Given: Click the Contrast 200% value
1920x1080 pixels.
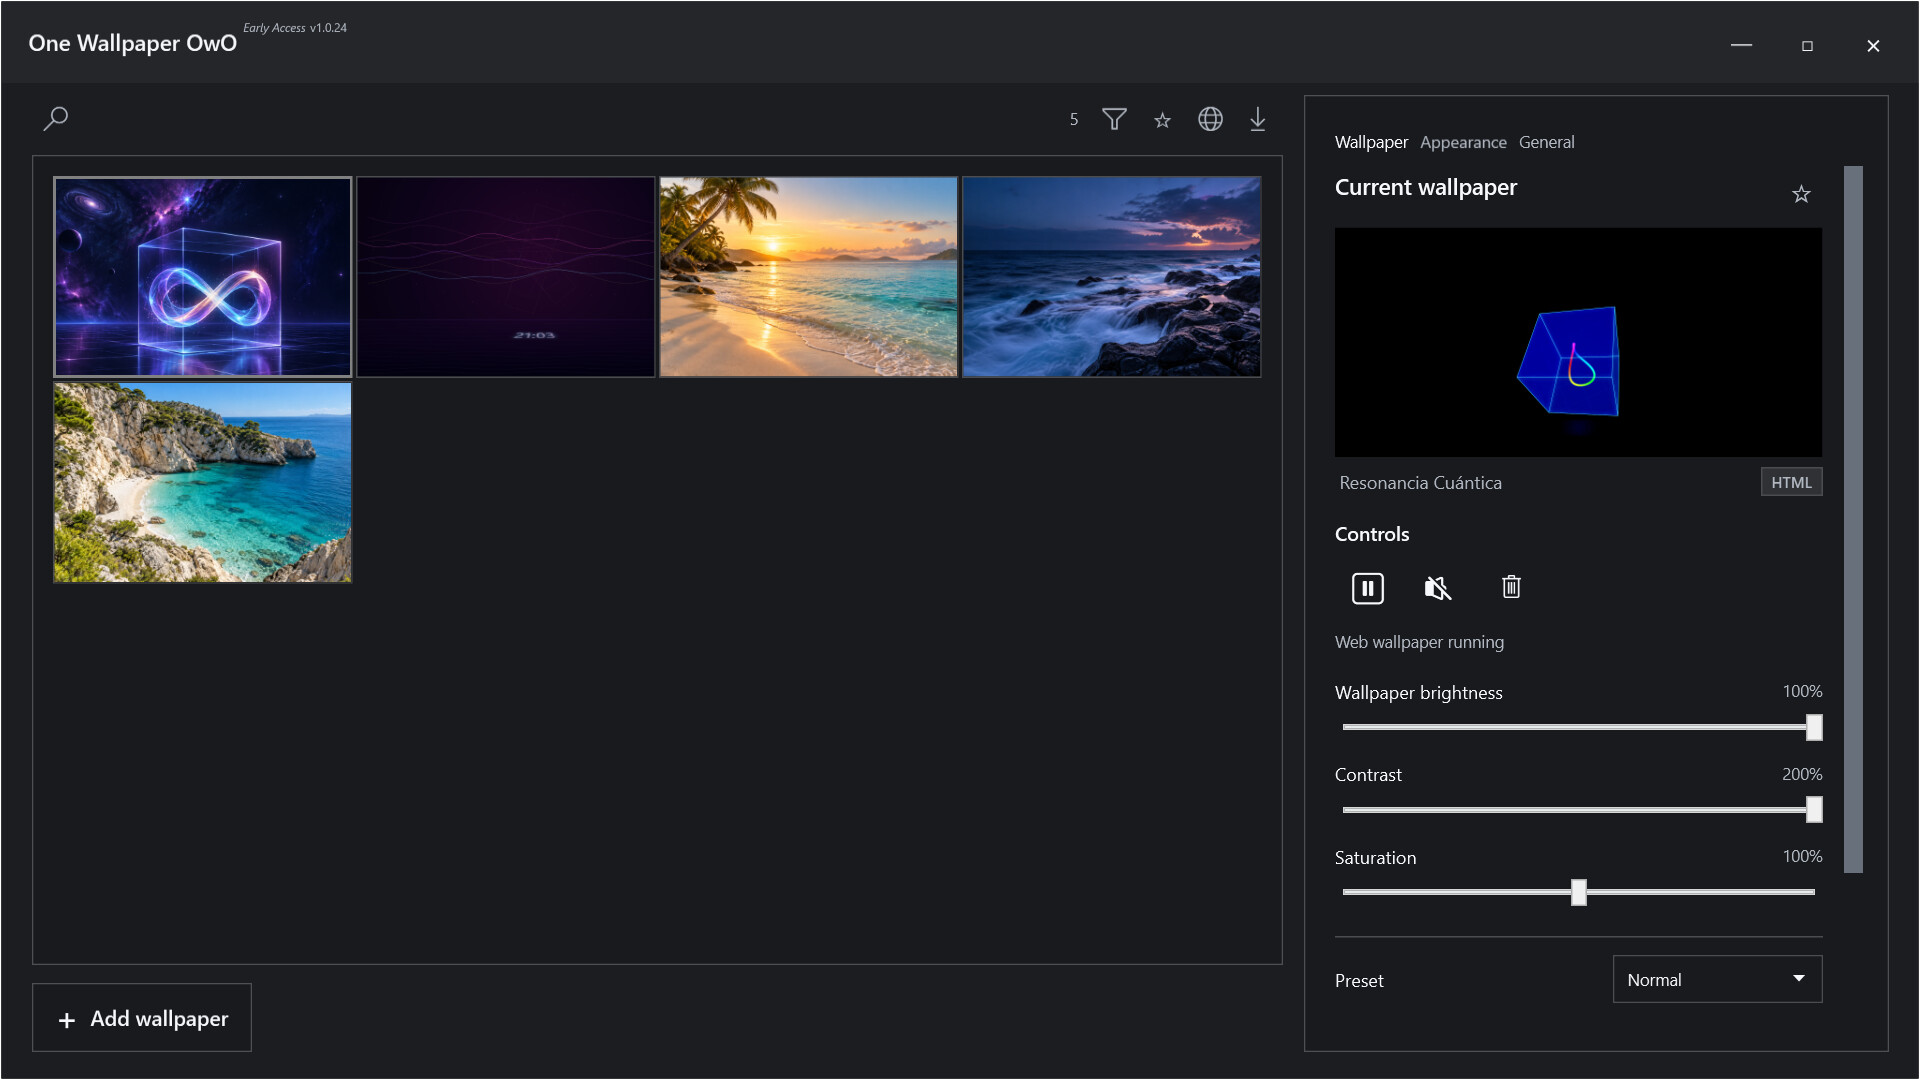Looking at the screenshot, I should click(1802, 774).
